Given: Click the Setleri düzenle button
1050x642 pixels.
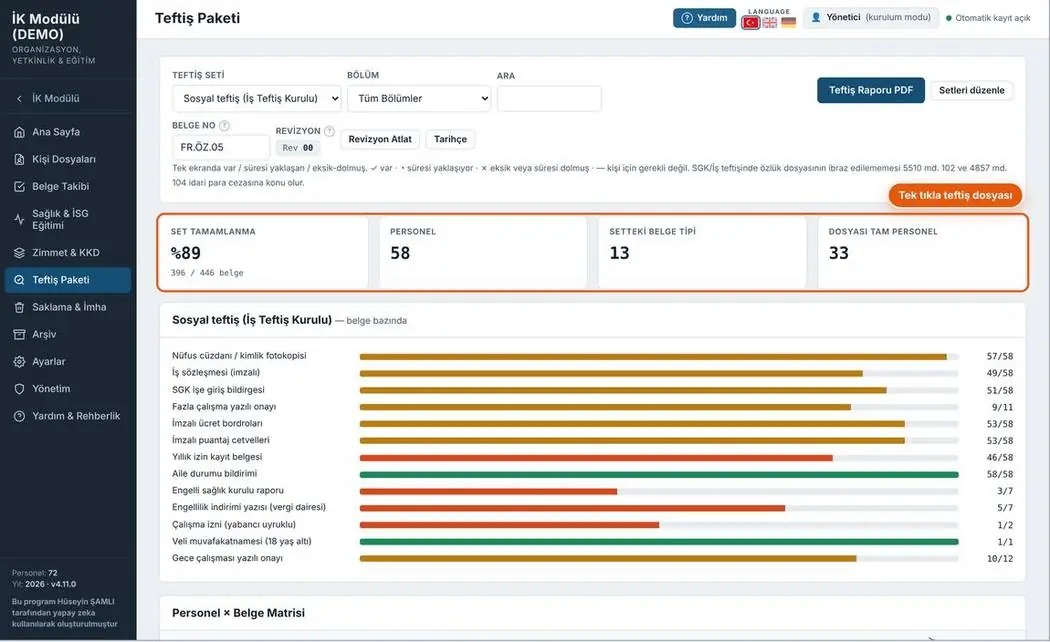Looking at the screenshot, I should pyautogui.click(x=972, y=90).
